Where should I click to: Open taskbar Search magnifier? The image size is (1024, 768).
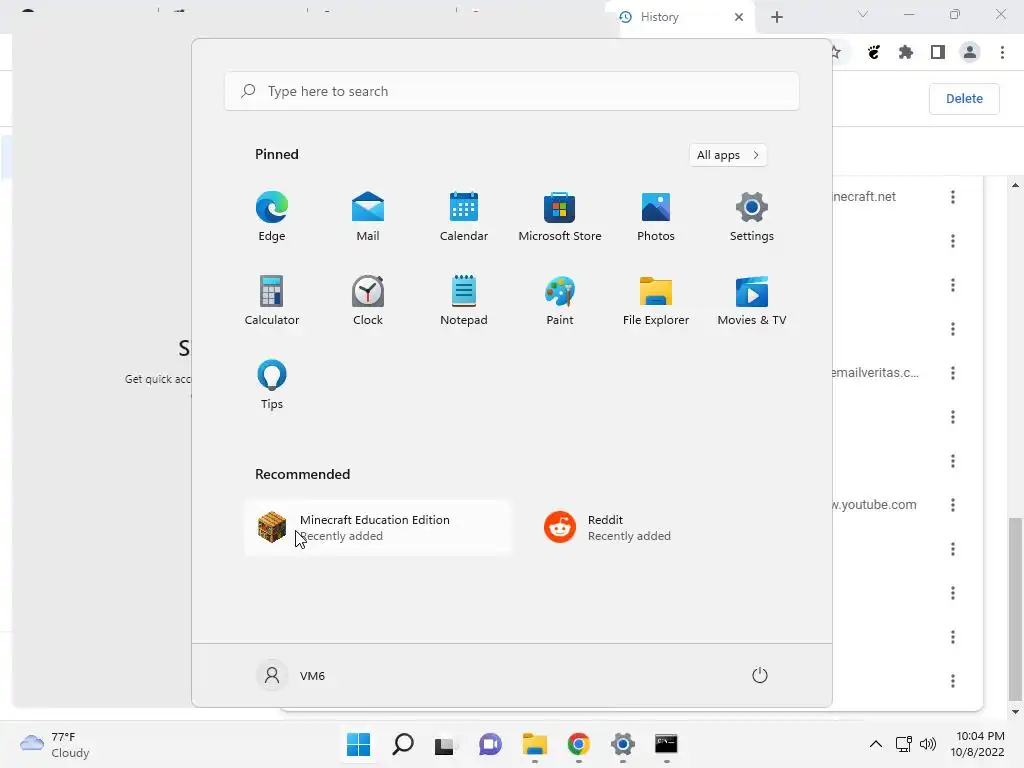tap(403, 744)
